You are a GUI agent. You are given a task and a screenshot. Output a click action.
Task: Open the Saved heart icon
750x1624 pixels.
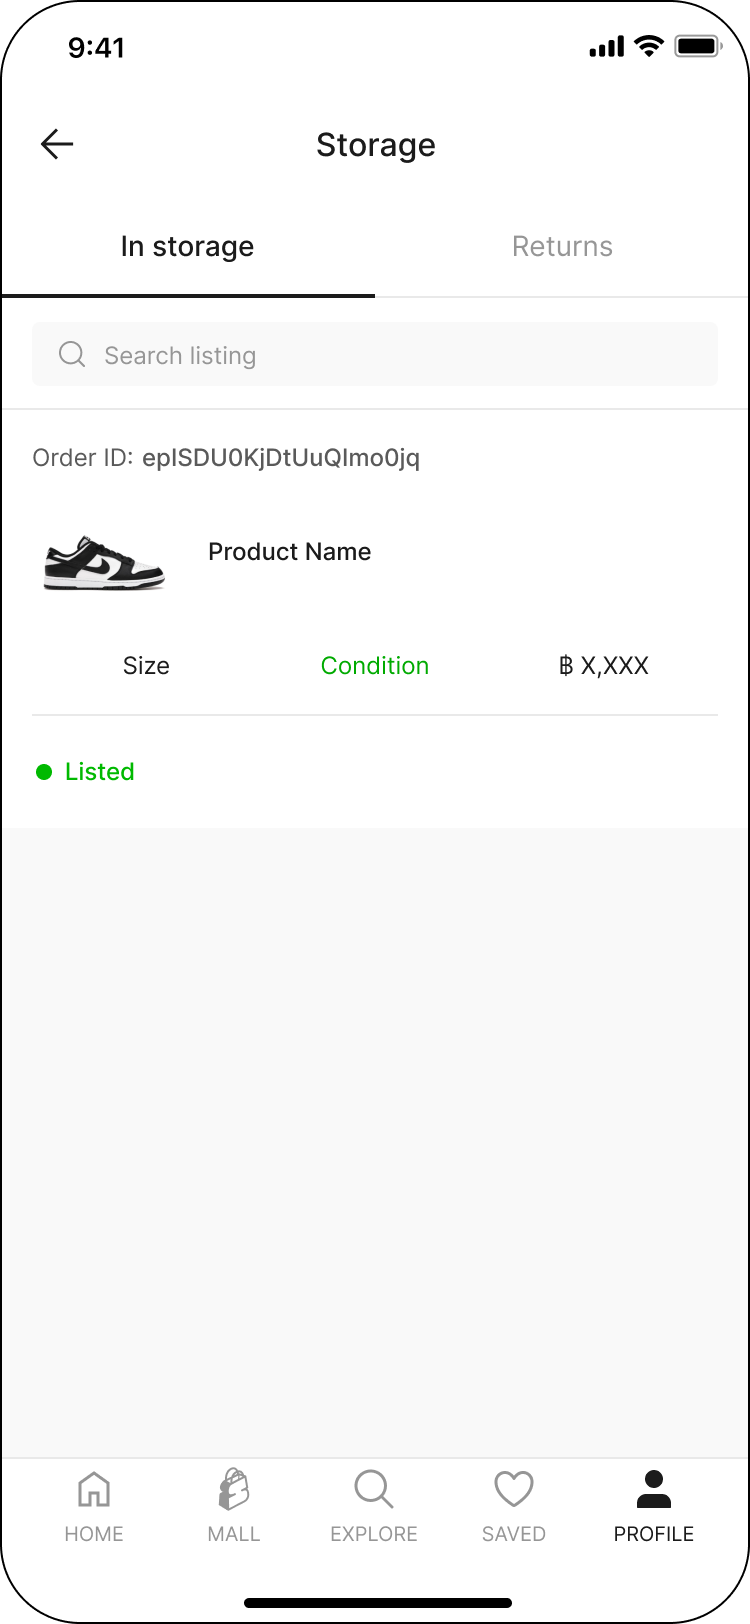[514, 1490]
